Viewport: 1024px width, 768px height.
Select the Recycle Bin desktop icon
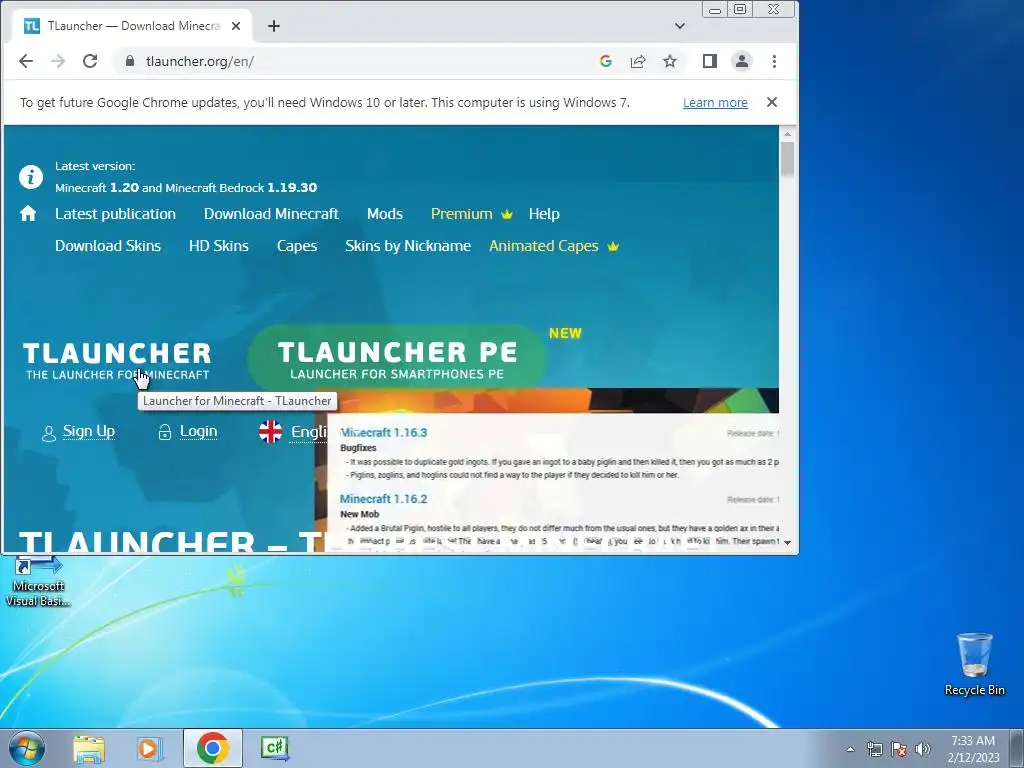pos(974,664)
